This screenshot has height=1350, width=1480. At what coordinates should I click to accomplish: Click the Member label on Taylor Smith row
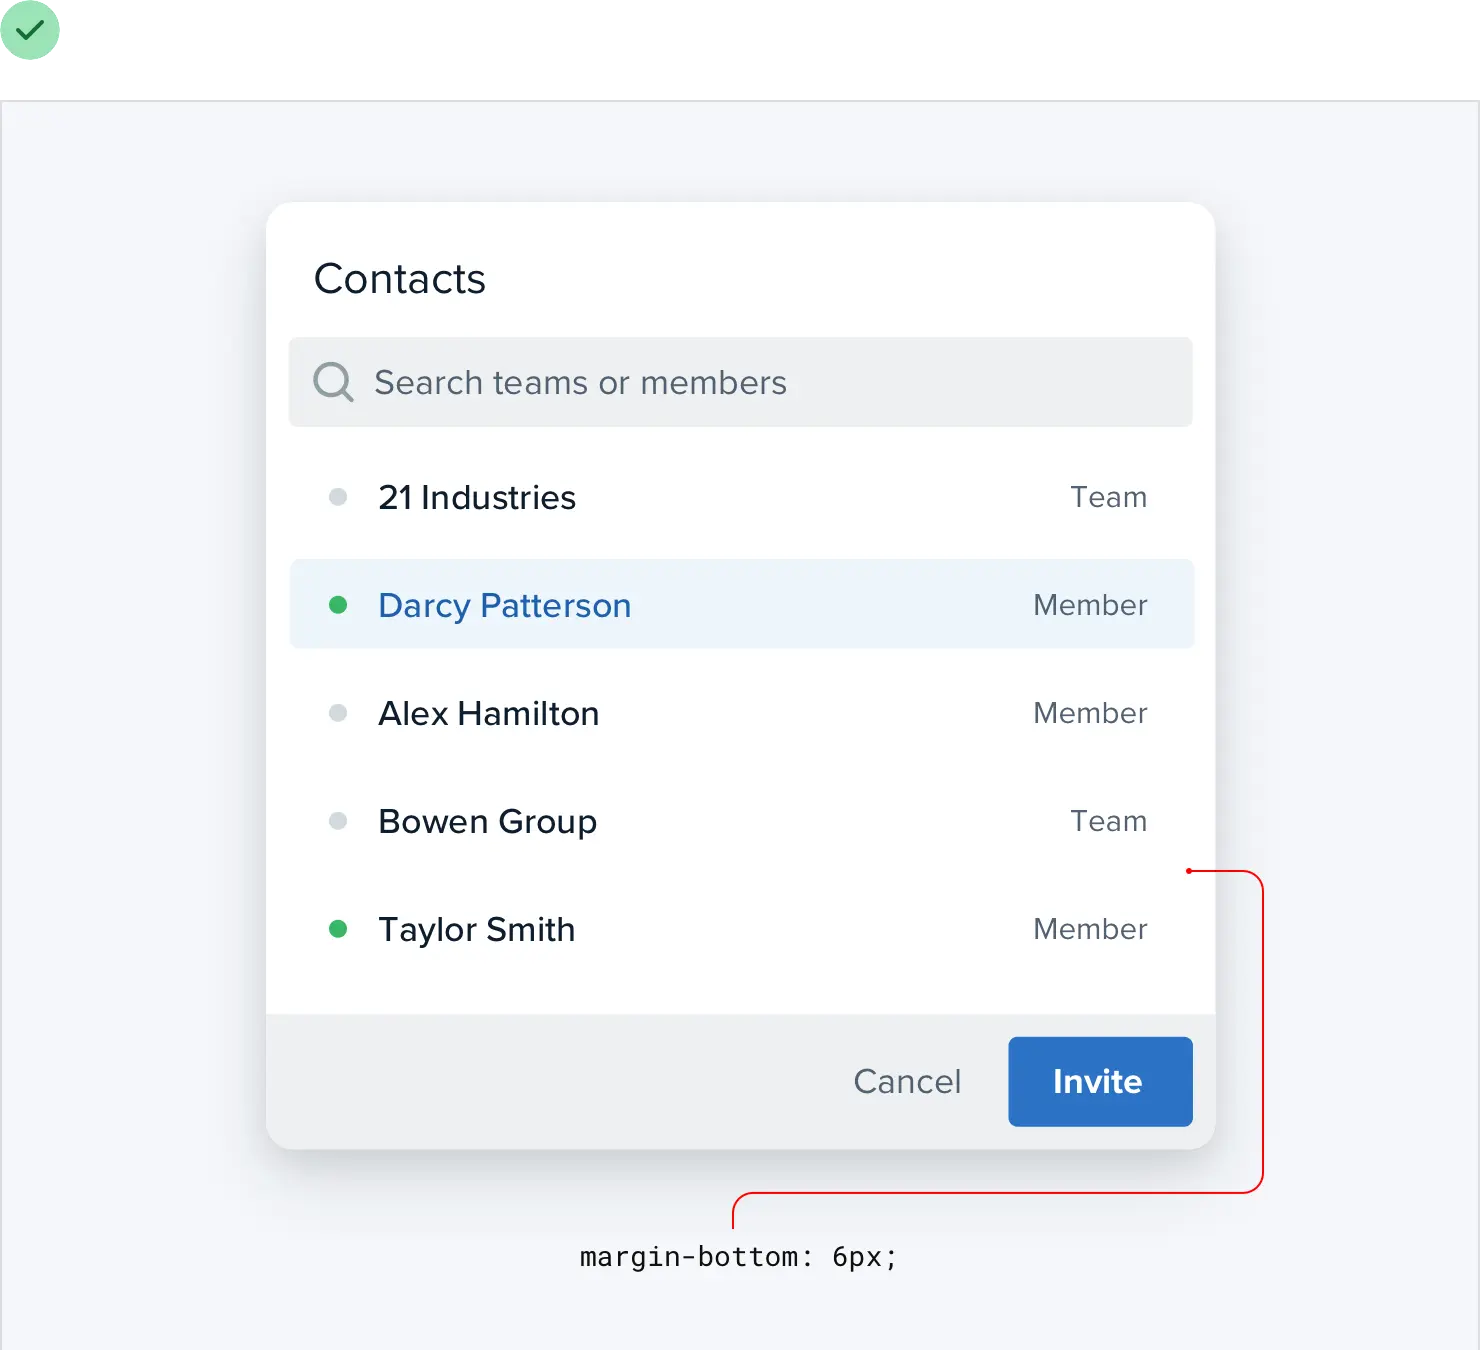click(1089, 930)
